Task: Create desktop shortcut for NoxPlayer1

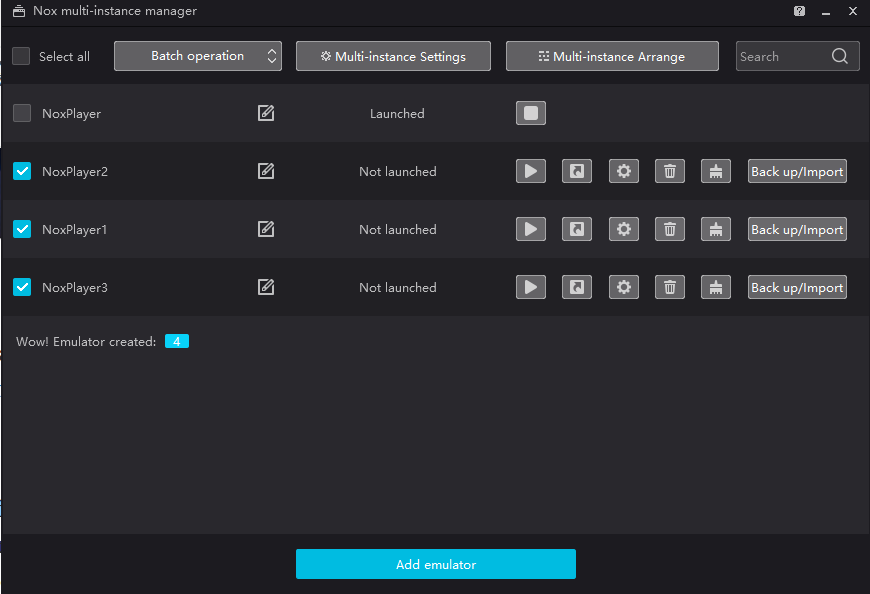Action: (576, 229)
